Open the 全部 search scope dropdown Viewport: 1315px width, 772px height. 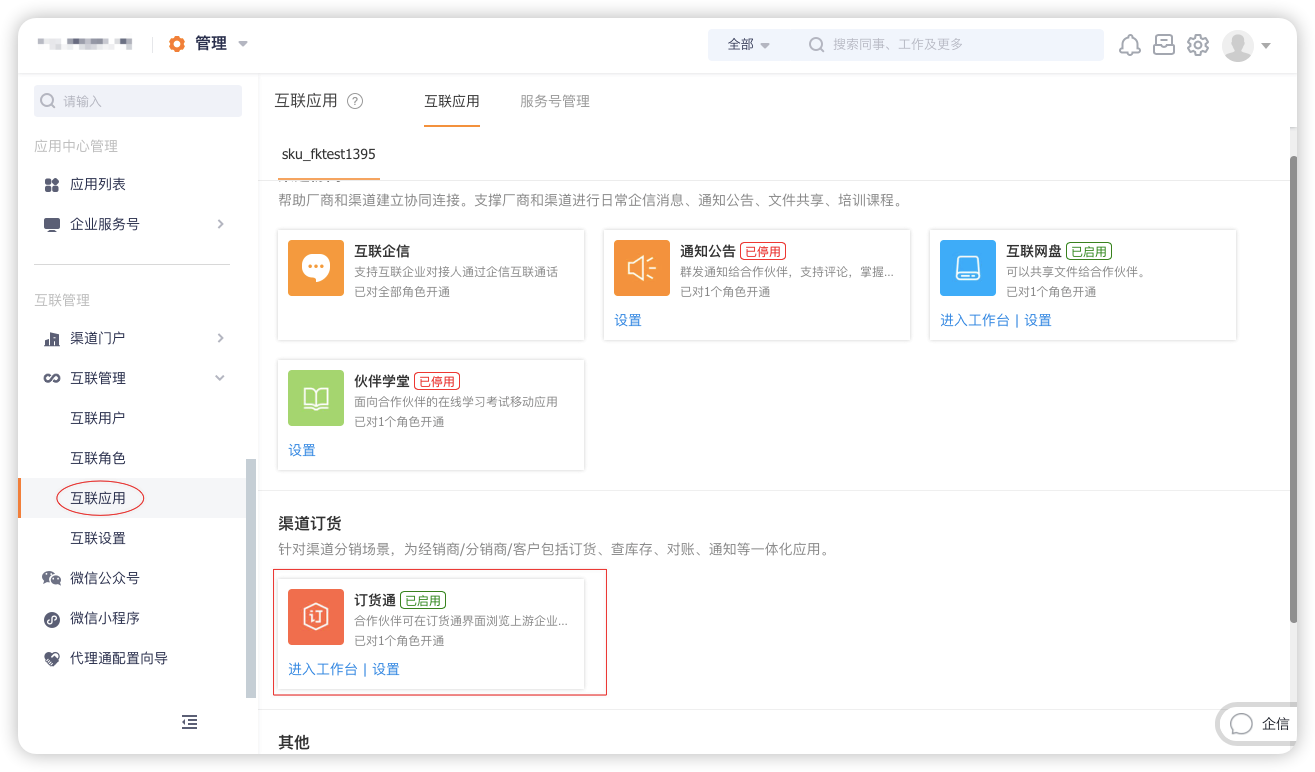pyautogui.click(x=748, y=45)
